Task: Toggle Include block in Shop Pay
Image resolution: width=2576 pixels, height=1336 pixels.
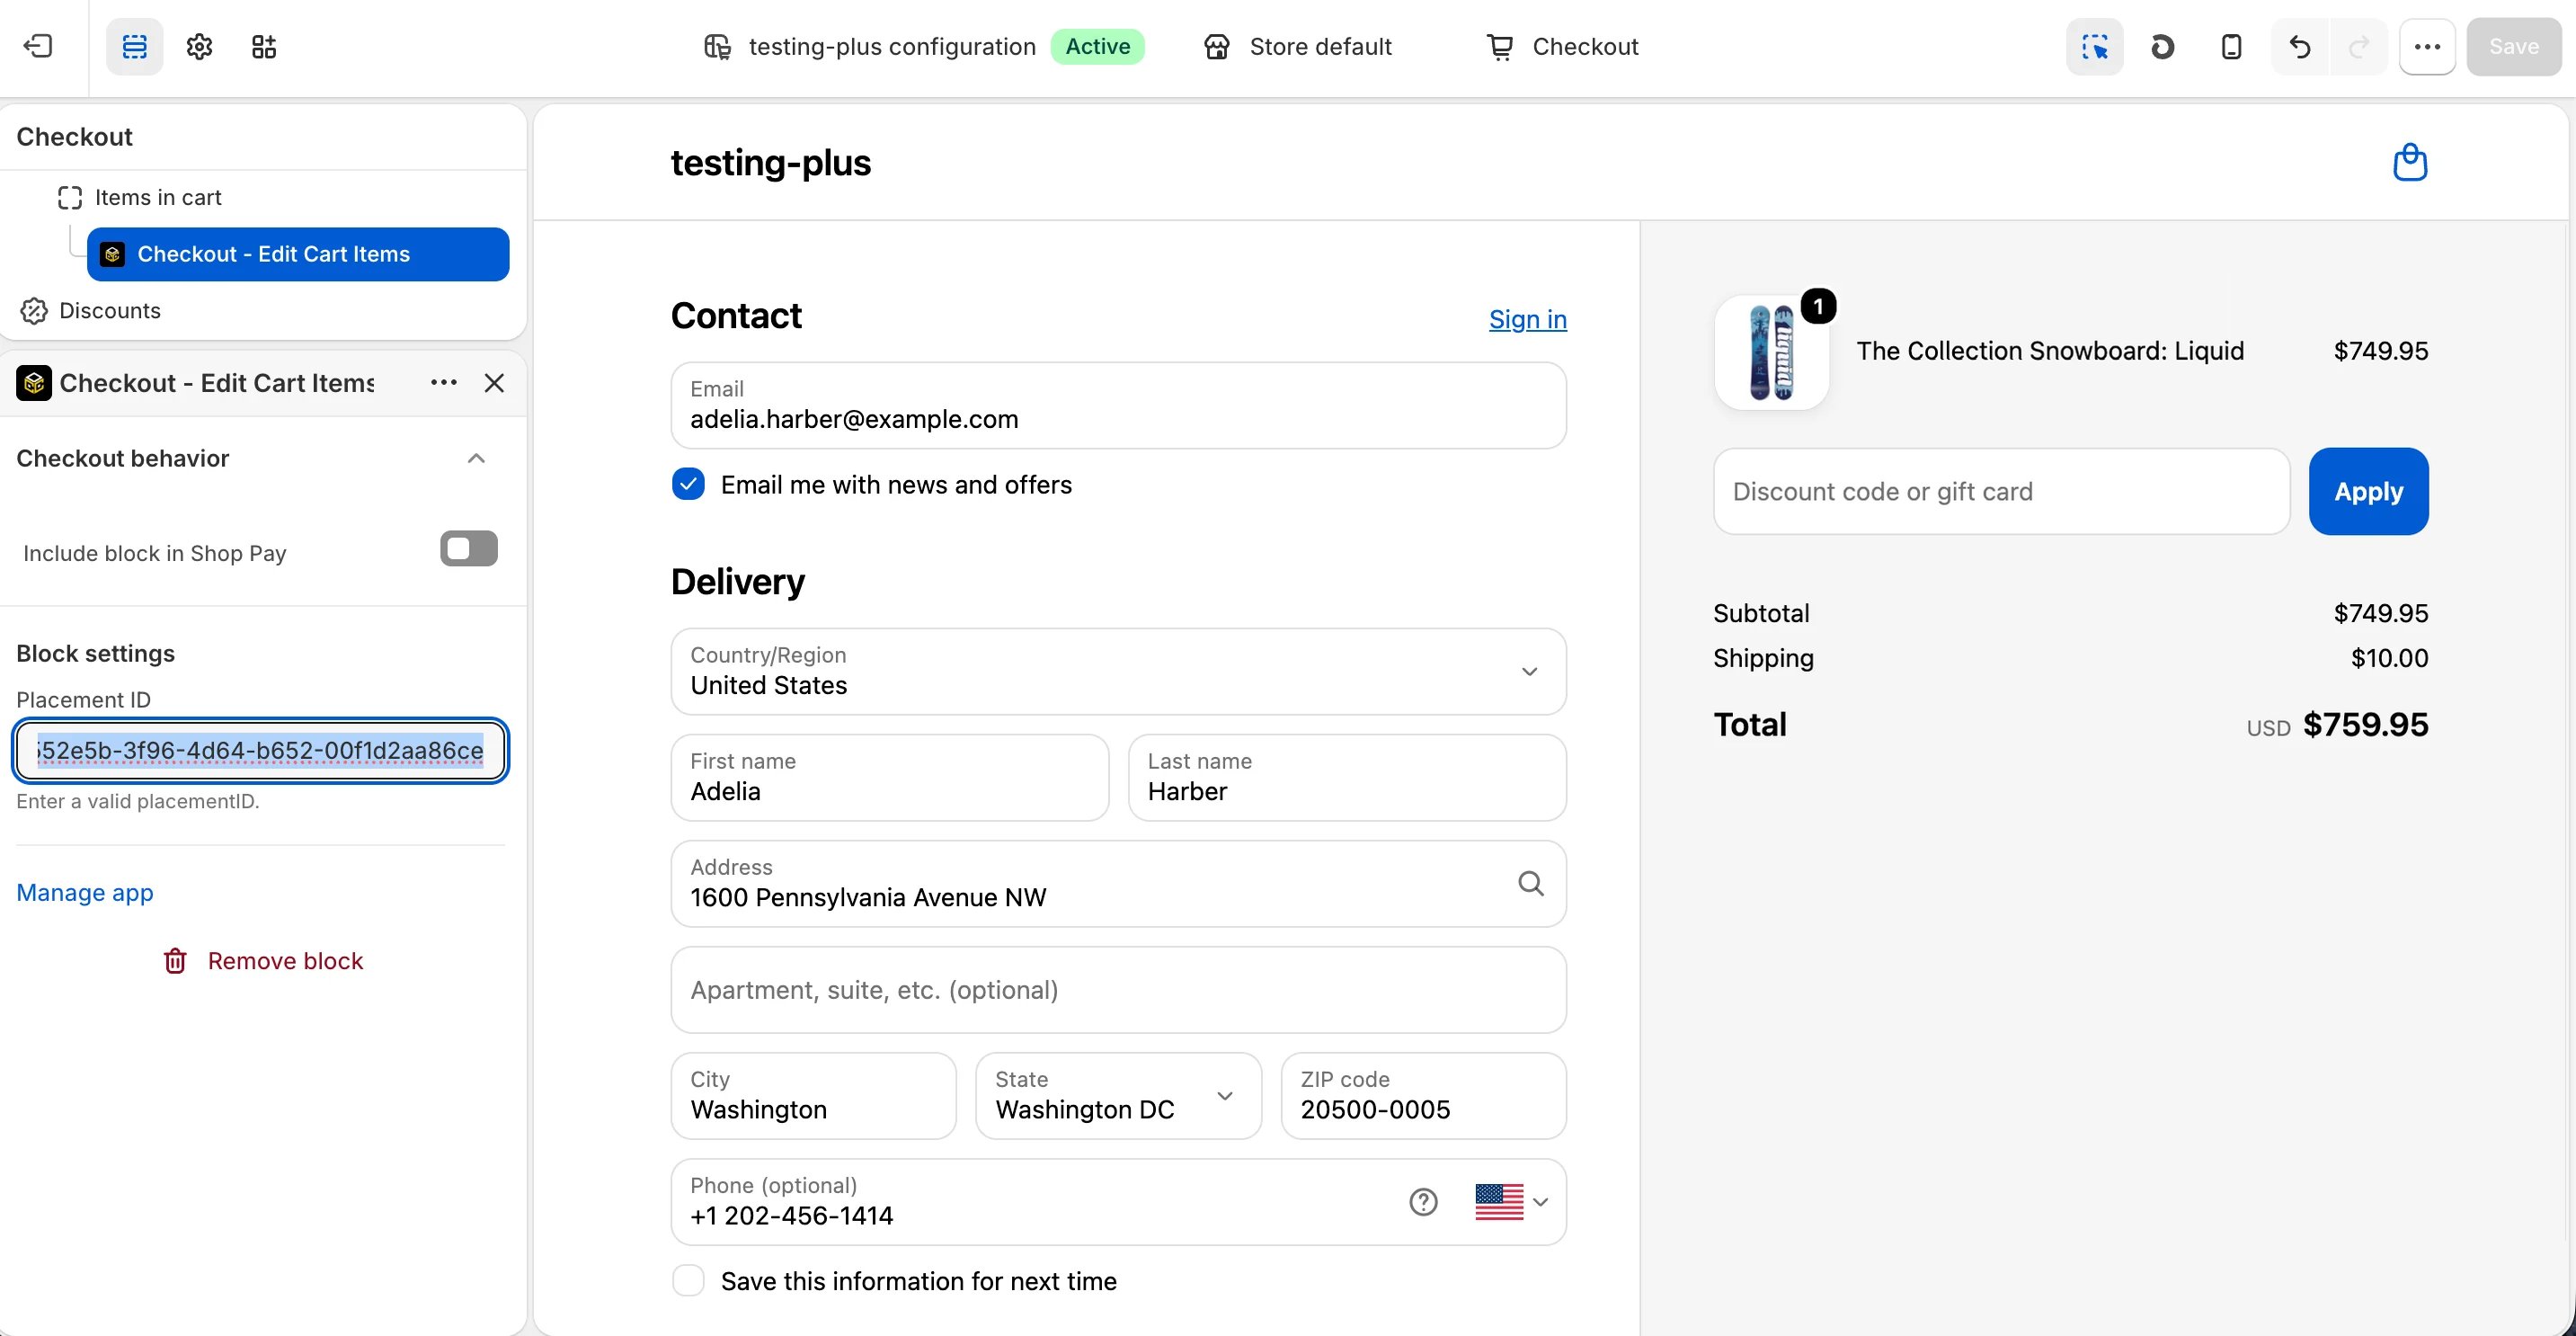Action: coord(468,548)
